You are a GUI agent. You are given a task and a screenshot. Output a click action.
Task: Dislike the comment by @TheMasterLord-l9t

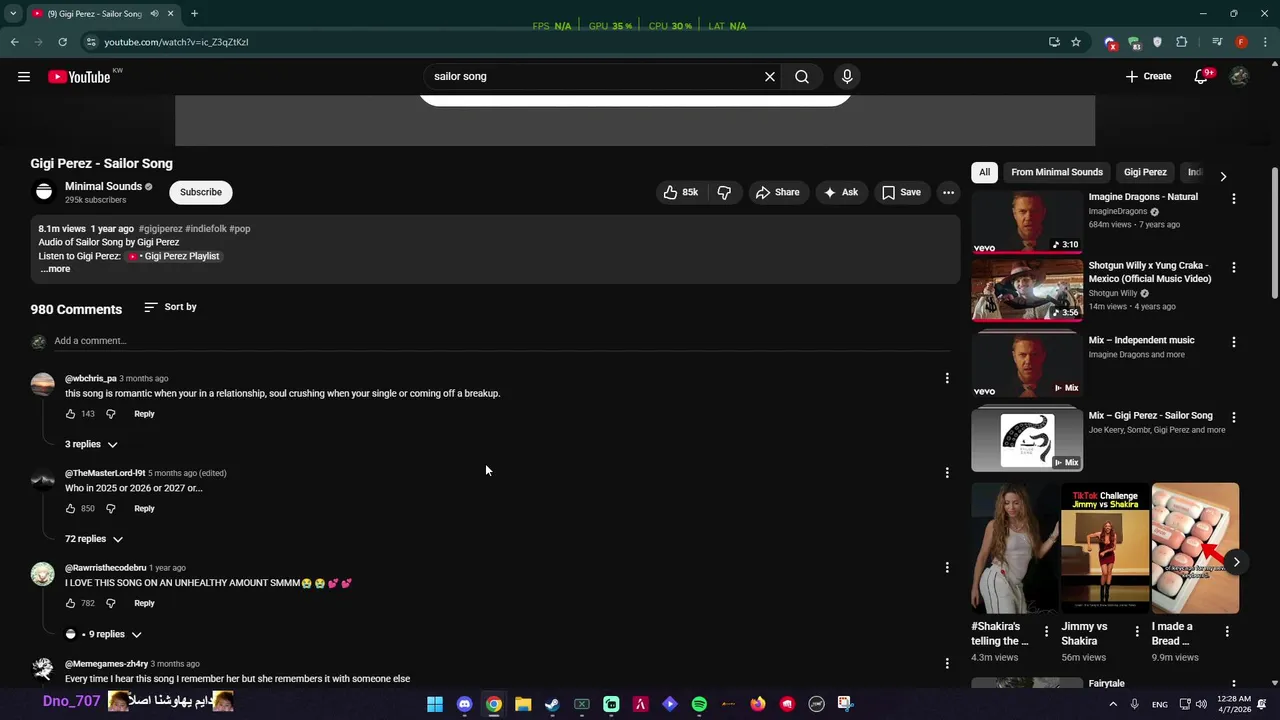pos(111,509)
